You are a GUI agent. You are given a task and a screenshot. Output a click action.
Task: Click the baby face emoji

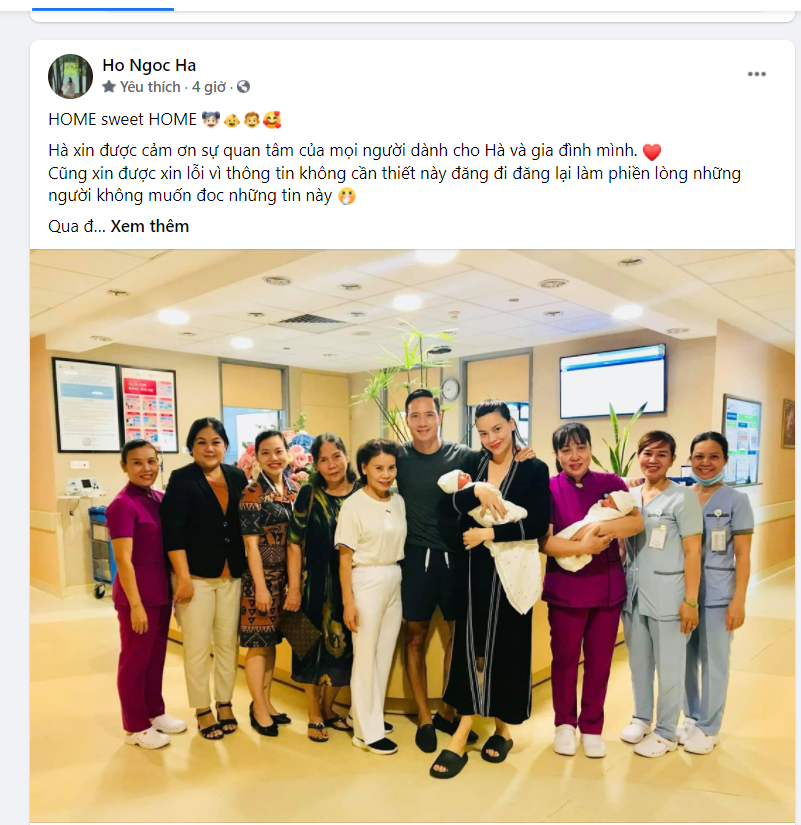tap(232, 120)
